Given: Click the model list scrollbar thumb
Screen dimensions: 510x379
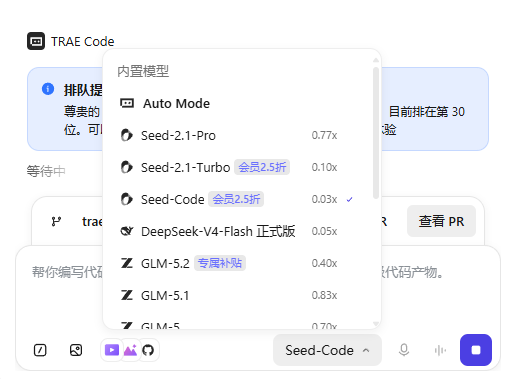Looking at the screenshot, I should click(376, 133).
